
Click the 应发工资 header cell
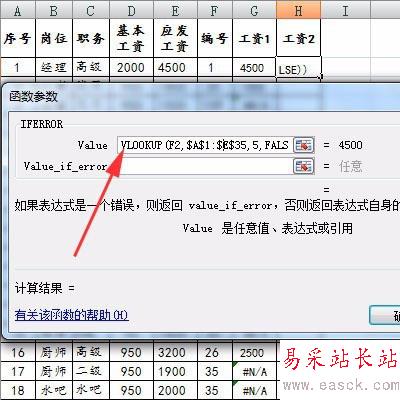175,38
